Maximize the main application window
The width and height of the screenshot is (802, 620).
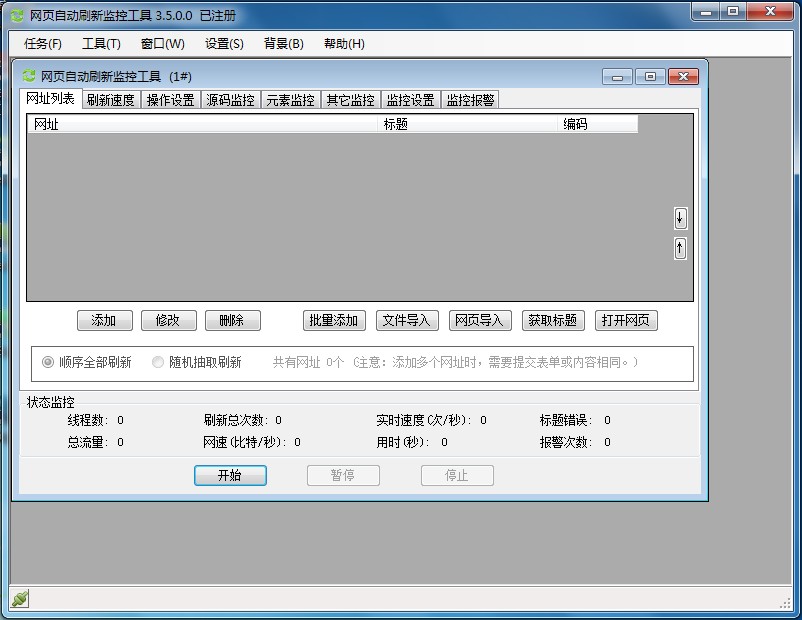pyautogui.click(x=733, y=11)
